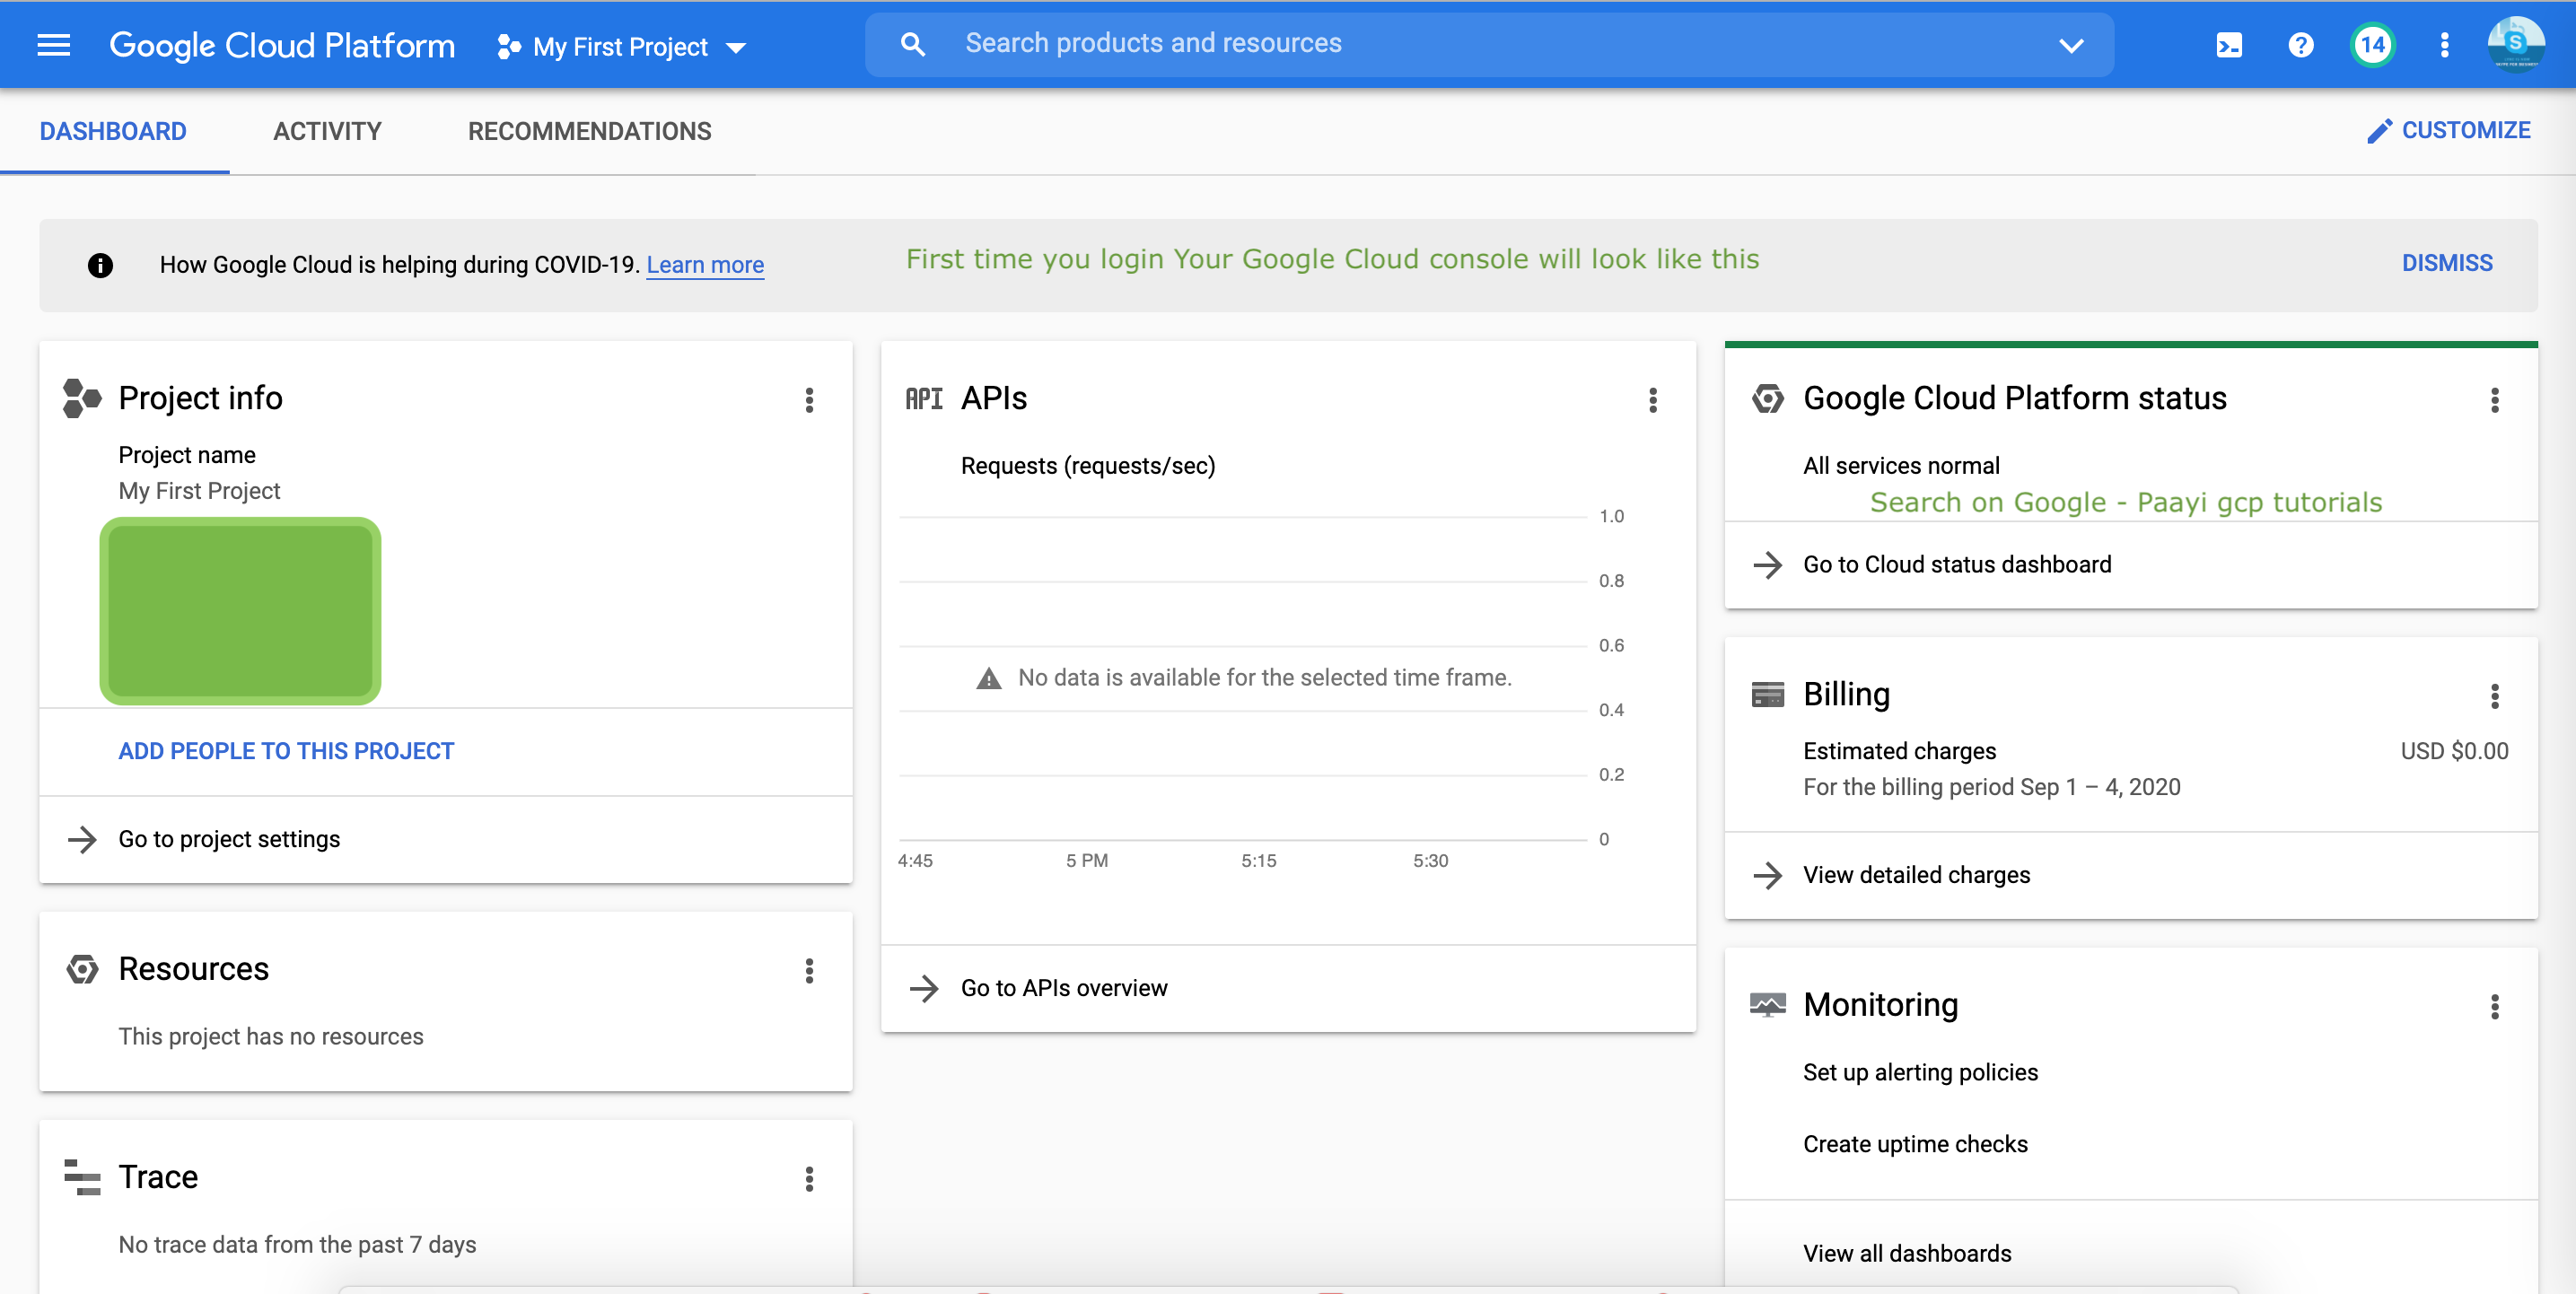Image resolution: width=2576 pixels, height=1294 pixels.
Task: Open Create uptime checks
Action: (1915, 1144)
